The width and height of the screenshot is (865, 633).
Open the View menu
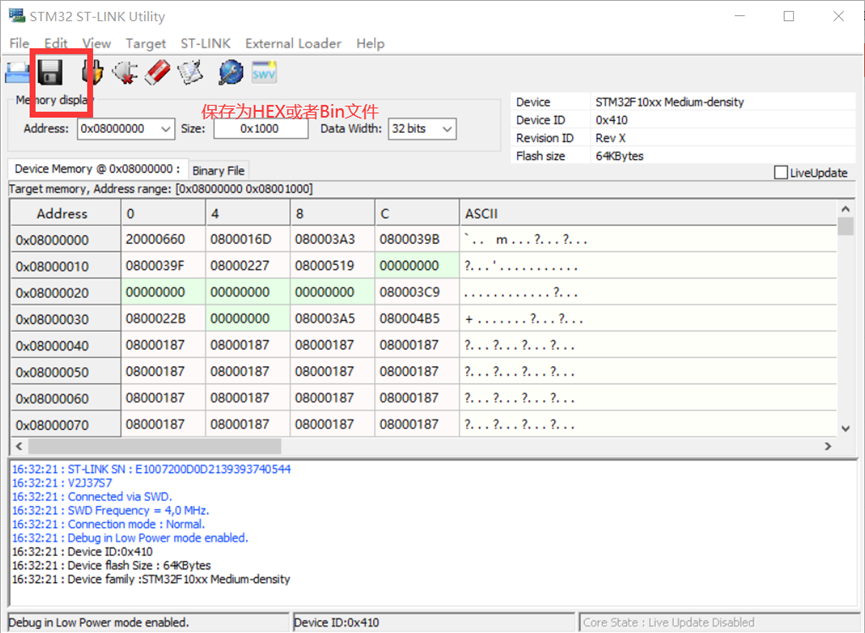tap(97, 43)
